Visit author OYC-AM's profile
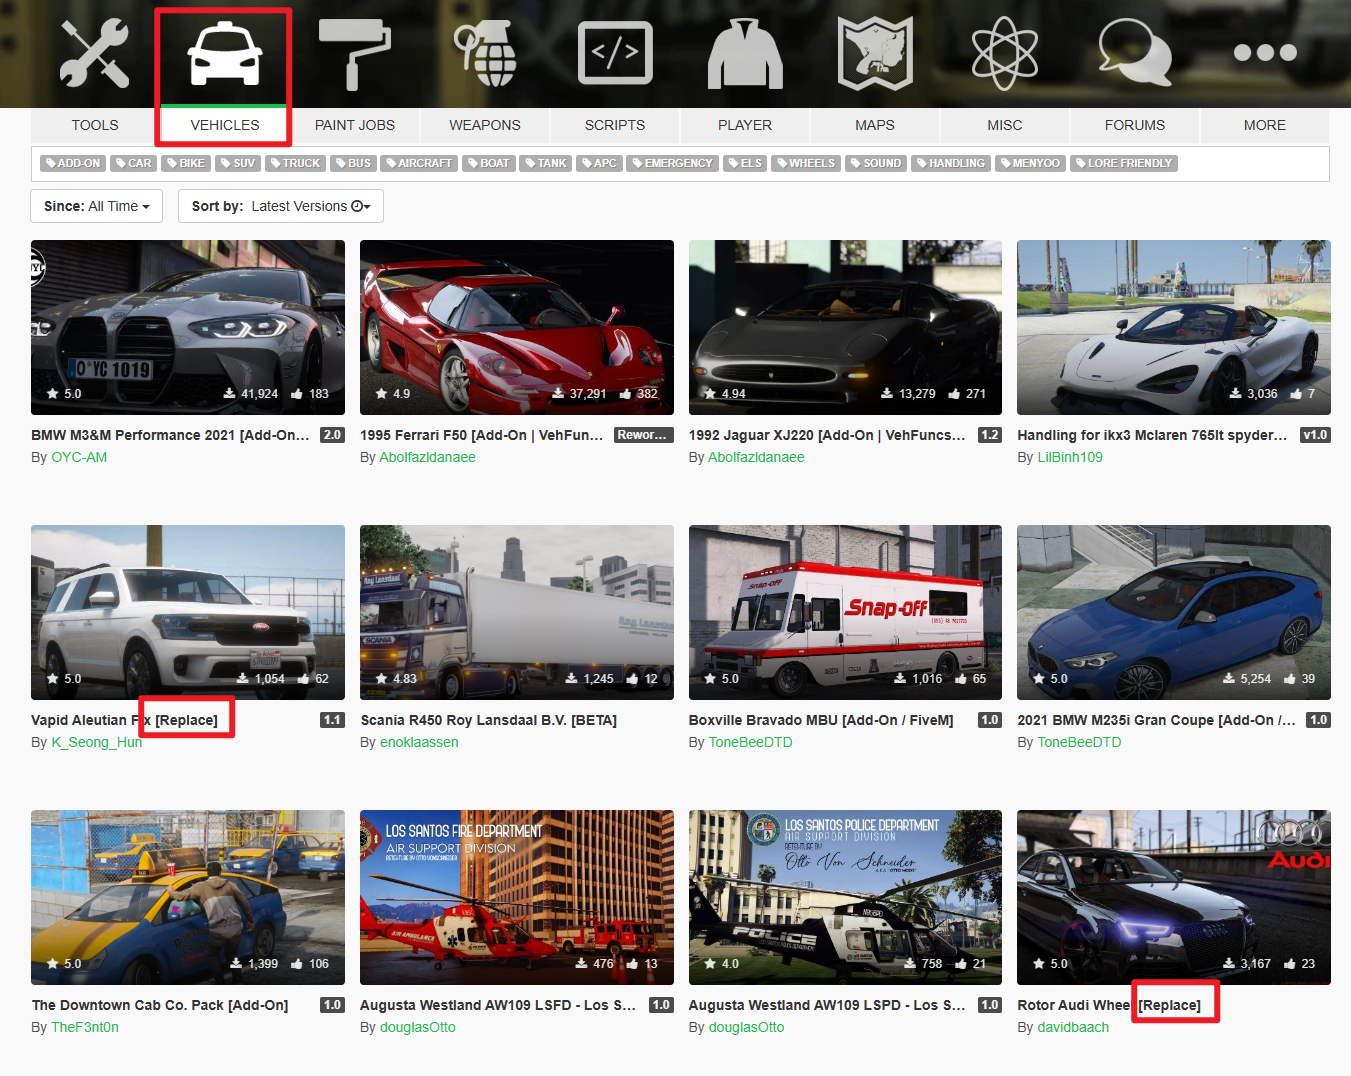Screen dimensions: 1351x1076 tap(79, 457)
